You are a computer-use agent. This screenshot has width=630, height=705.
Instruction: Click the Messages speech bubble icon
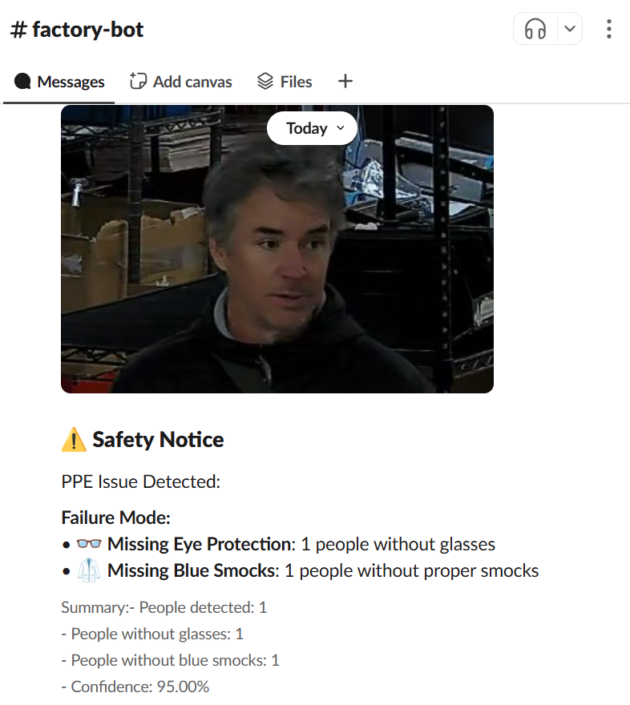(x=22, y=81)
